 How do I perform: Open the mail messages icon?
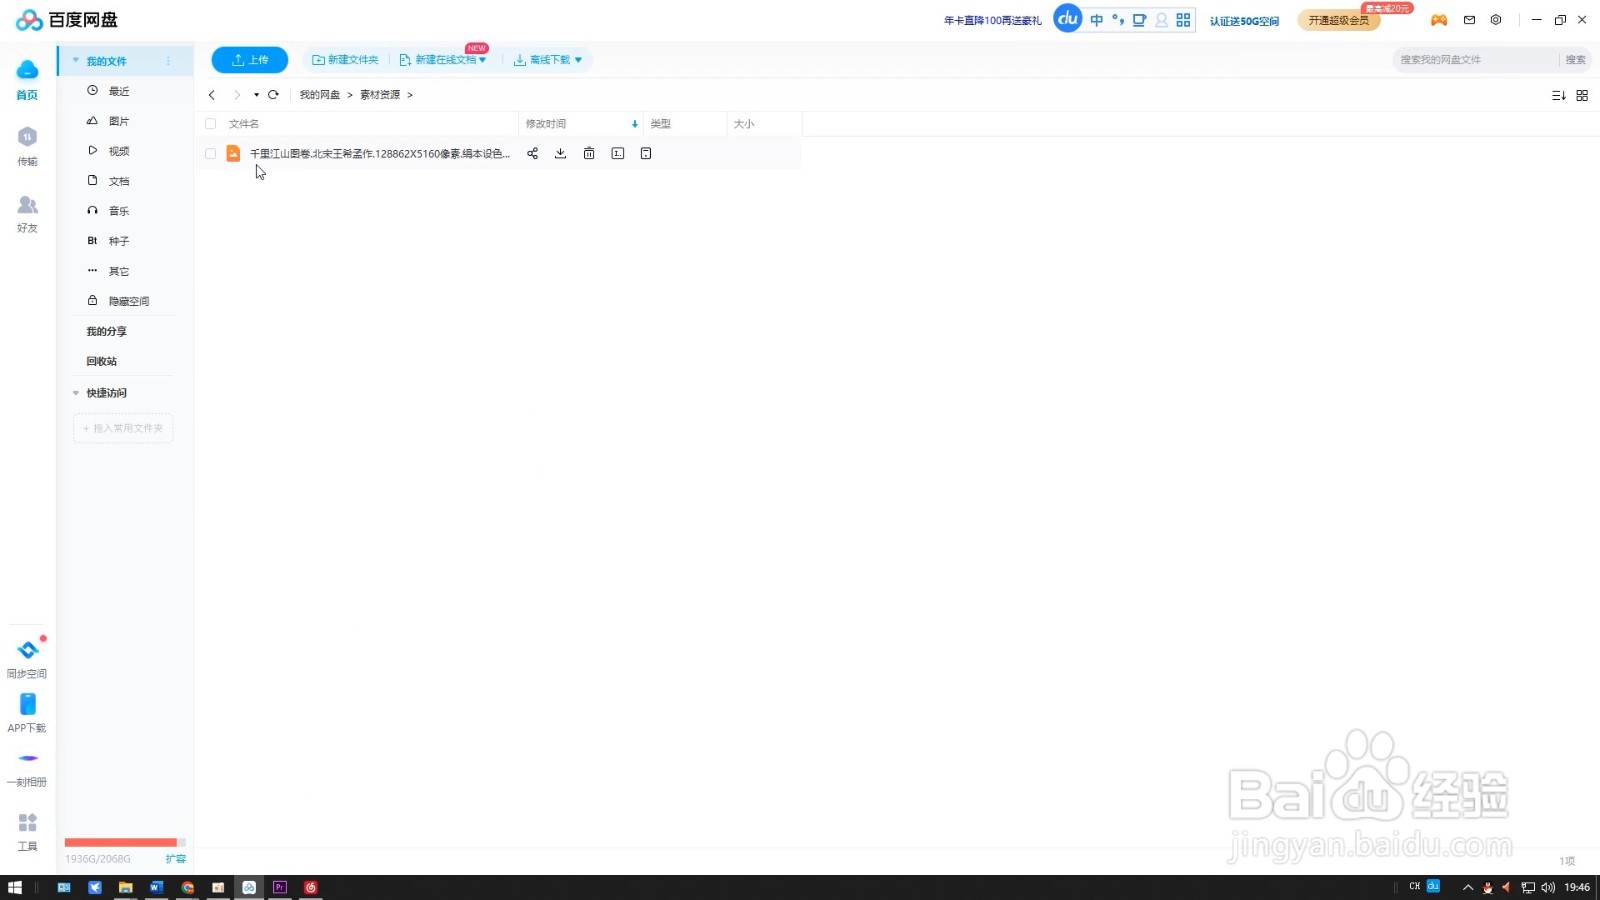[x=1469, y=20]
